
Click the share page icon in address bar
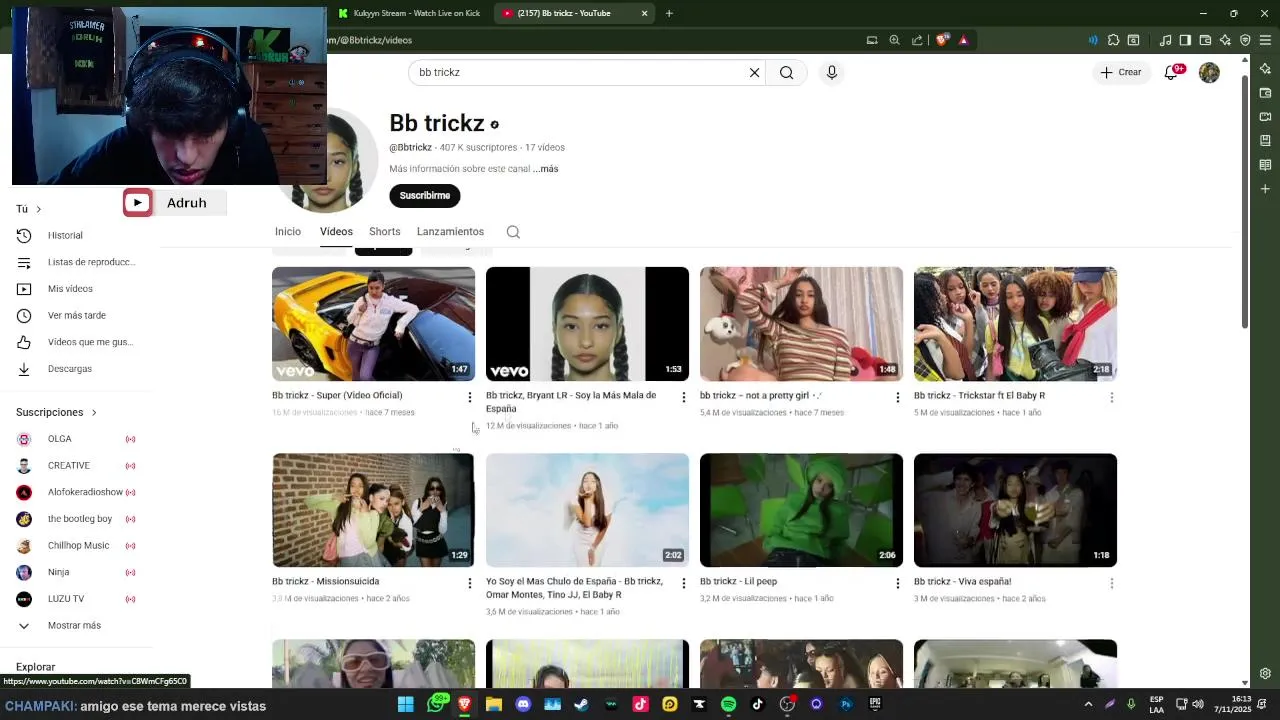tap(918, 40)
